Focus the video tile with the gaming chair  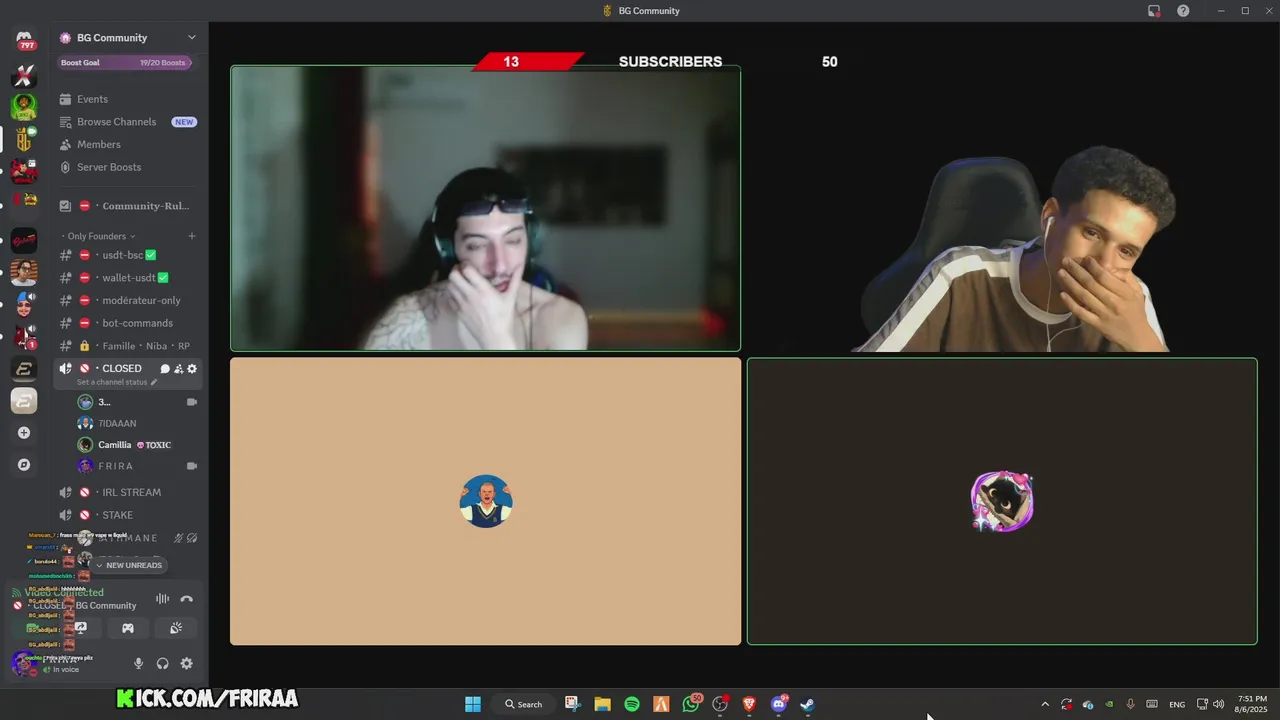click(x=1002, y=208)
